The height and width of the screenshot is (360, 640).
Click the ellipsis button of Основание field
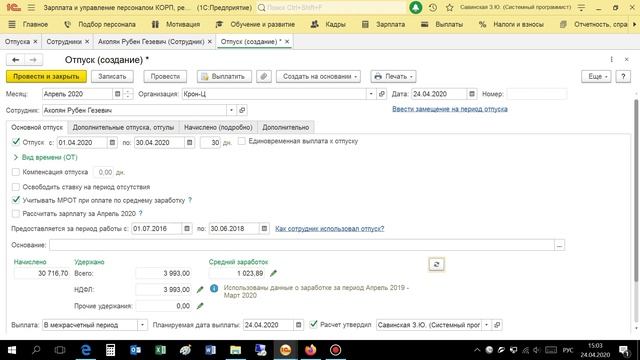[x=560, y=245]
